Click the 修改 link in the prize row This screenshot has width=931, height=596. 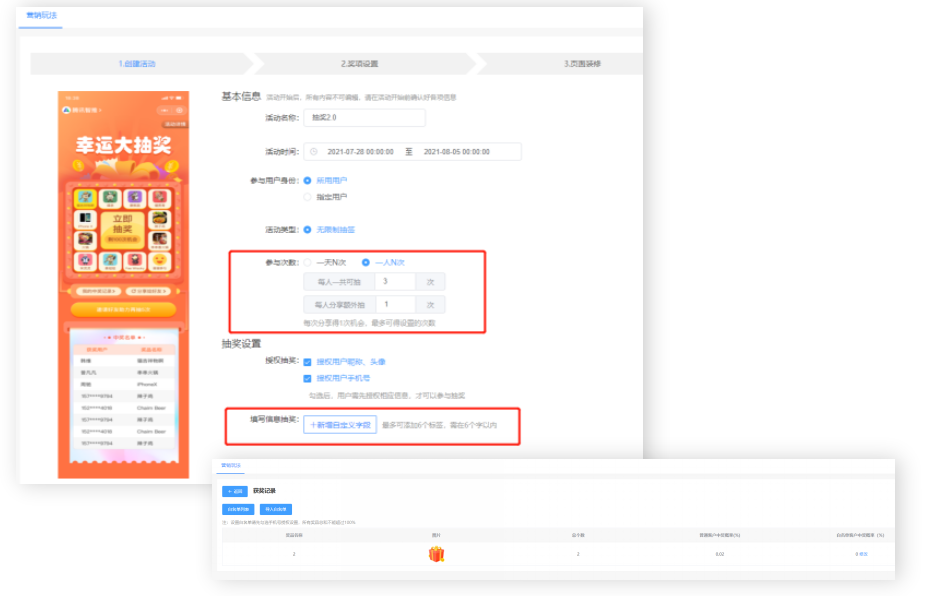pyautogui.click(x=864, y=554)
